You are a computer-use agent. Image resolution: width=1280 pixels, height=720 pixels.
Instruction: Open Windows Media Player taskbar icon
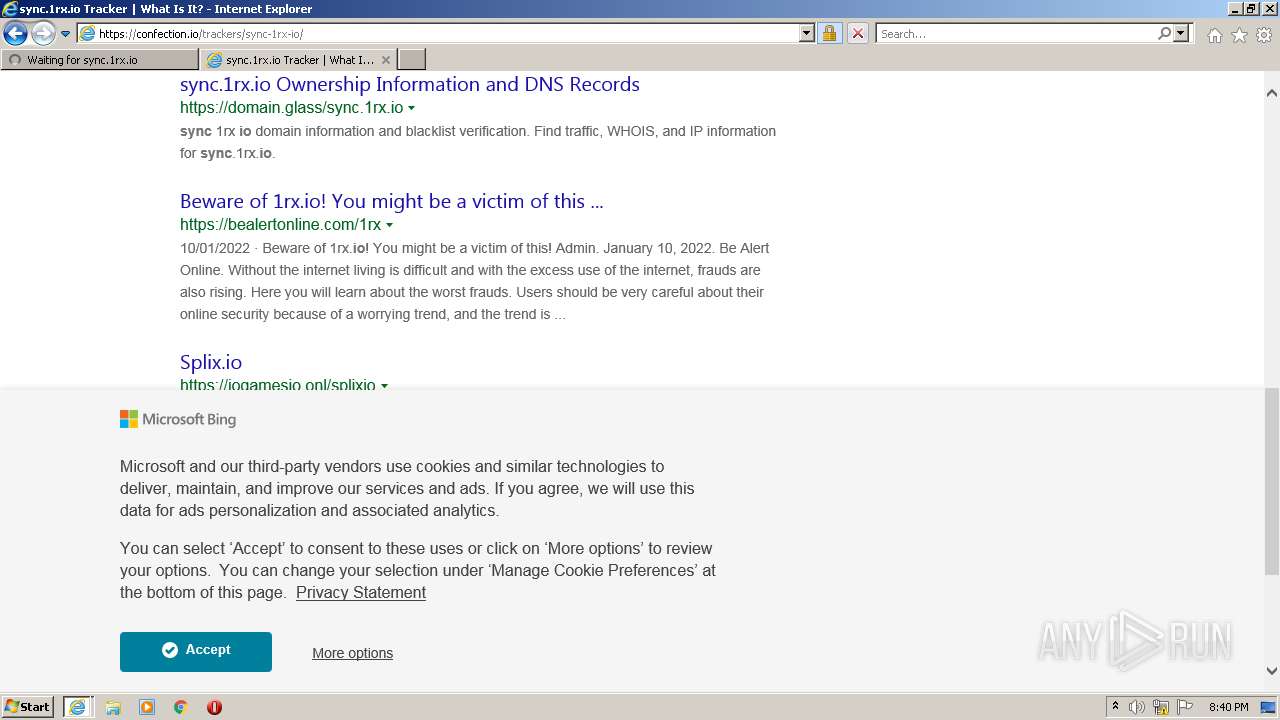(x=147, y=707)
